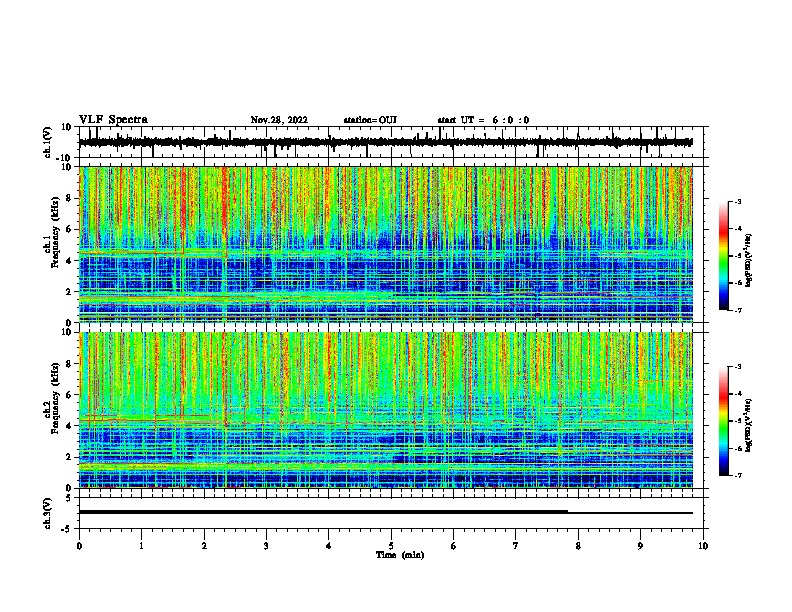Click the "start UT = 6 : 0 : 0" text

(x=483, y=120)
